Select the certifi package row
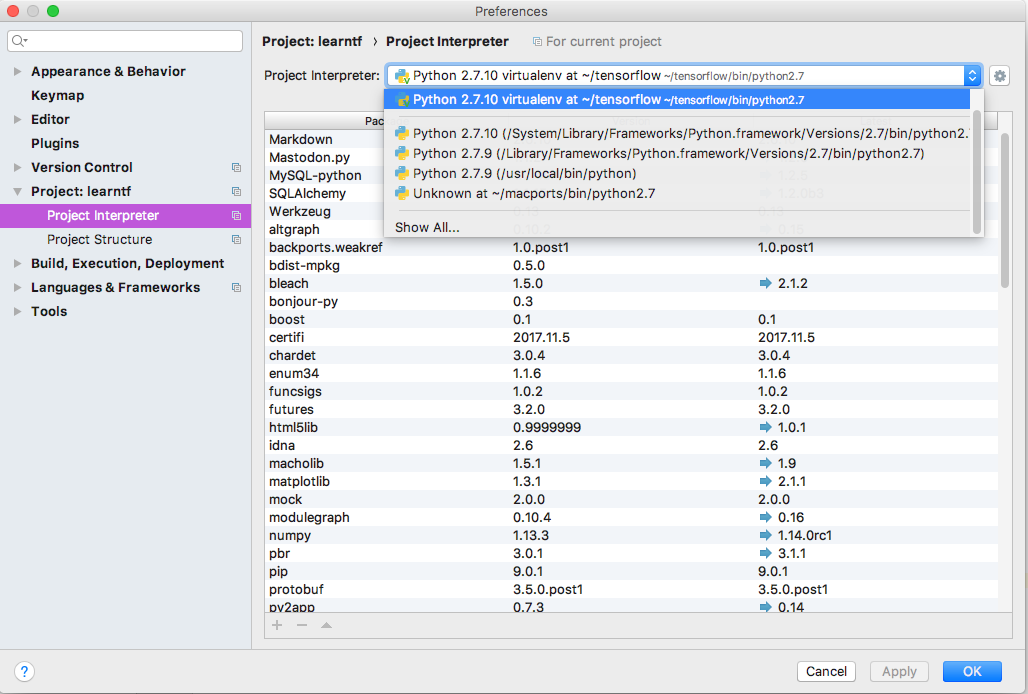The width and height of the screenshot is (1028, 694). tap(631, 337)
